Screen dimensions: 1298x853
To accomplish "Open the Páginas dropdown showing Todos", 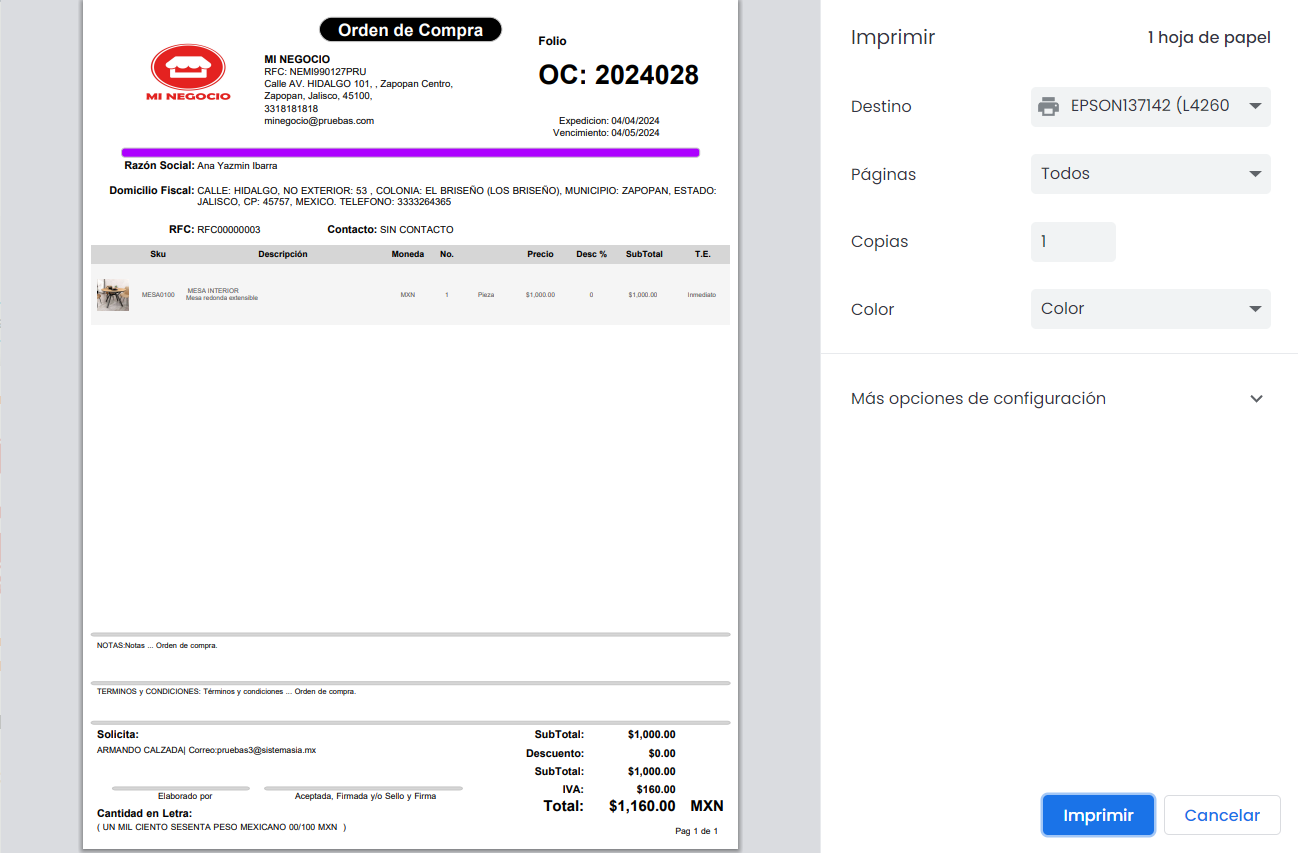I will coord(1150,174).
